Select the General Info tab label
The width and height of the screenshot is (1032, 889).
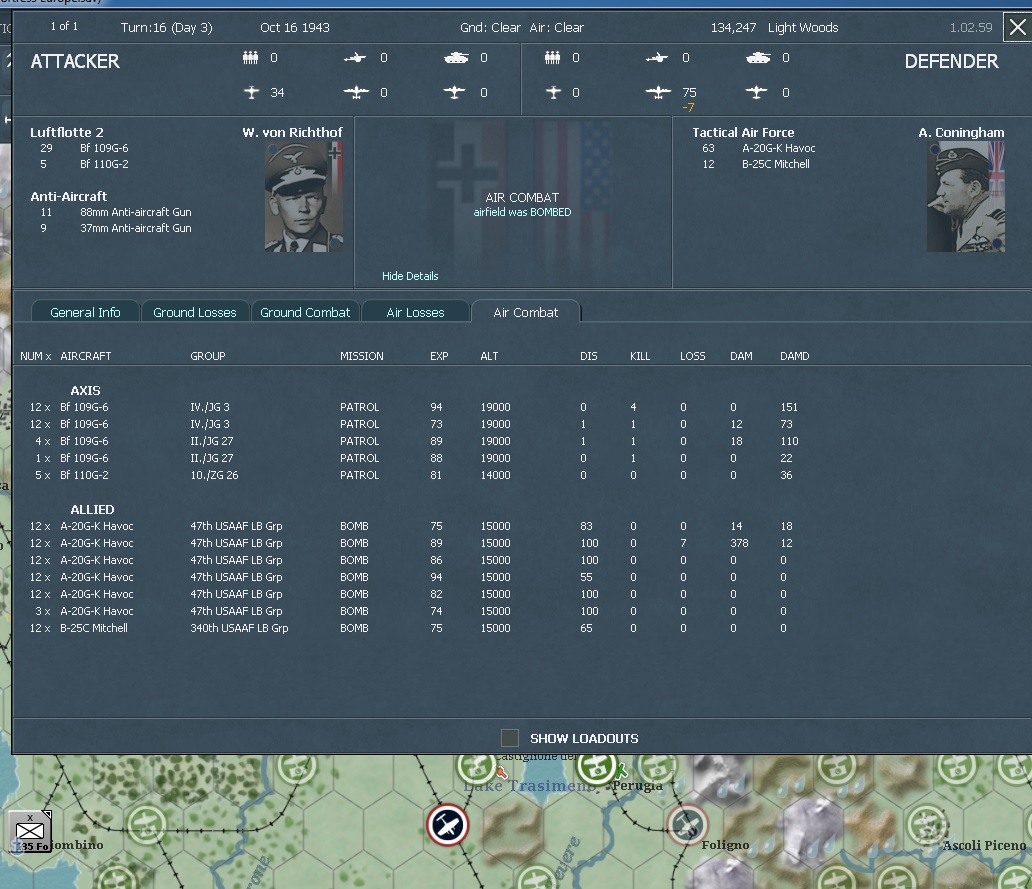pos(85,311)
